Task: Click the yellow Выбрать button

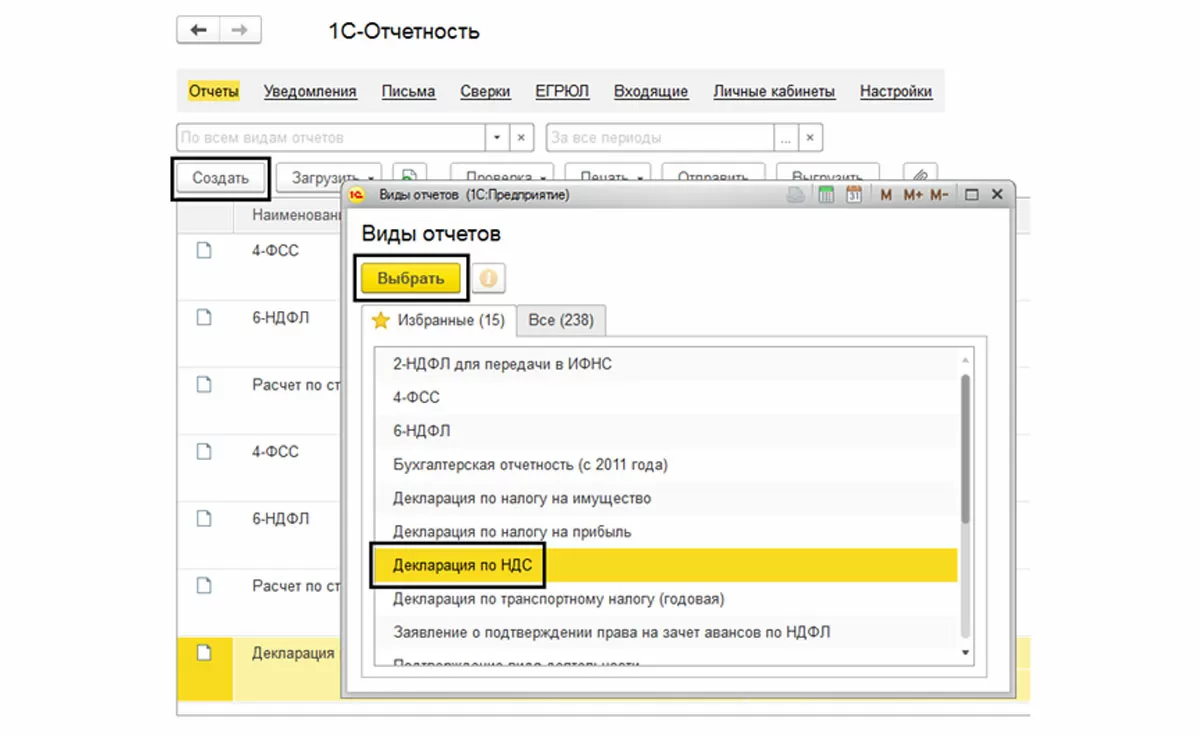Action: tap(411, 278)
